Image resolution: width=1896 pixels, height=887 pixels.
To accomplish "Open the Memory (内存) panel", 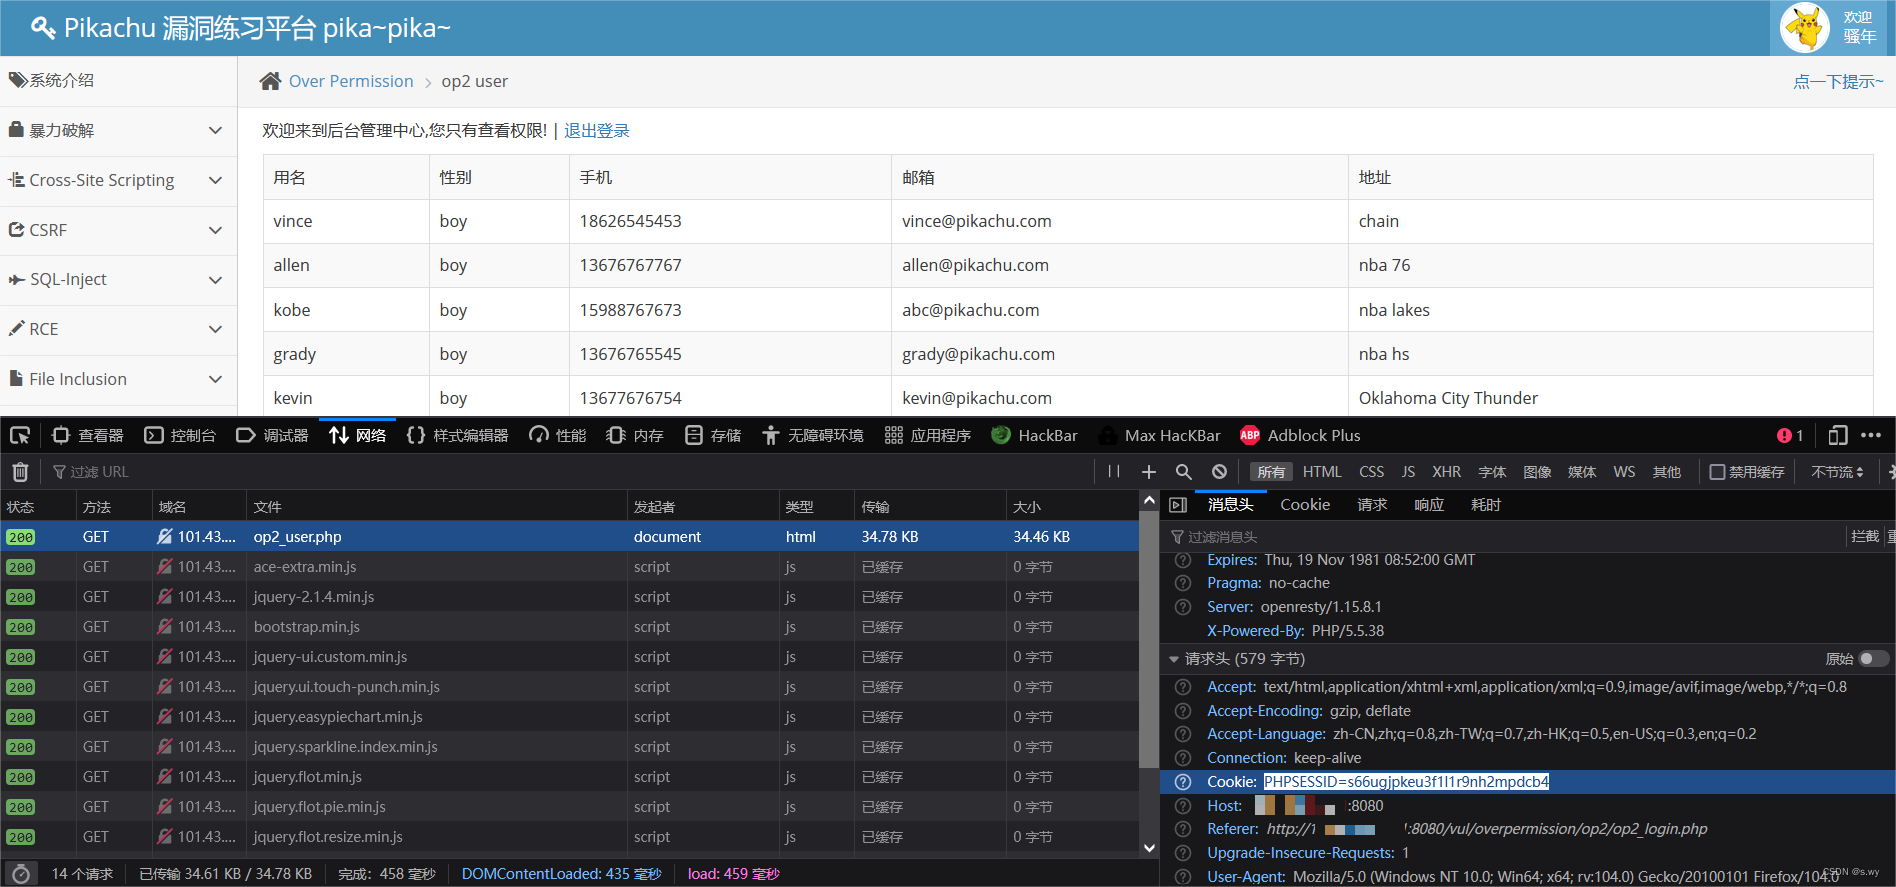I will coord(635,435).
